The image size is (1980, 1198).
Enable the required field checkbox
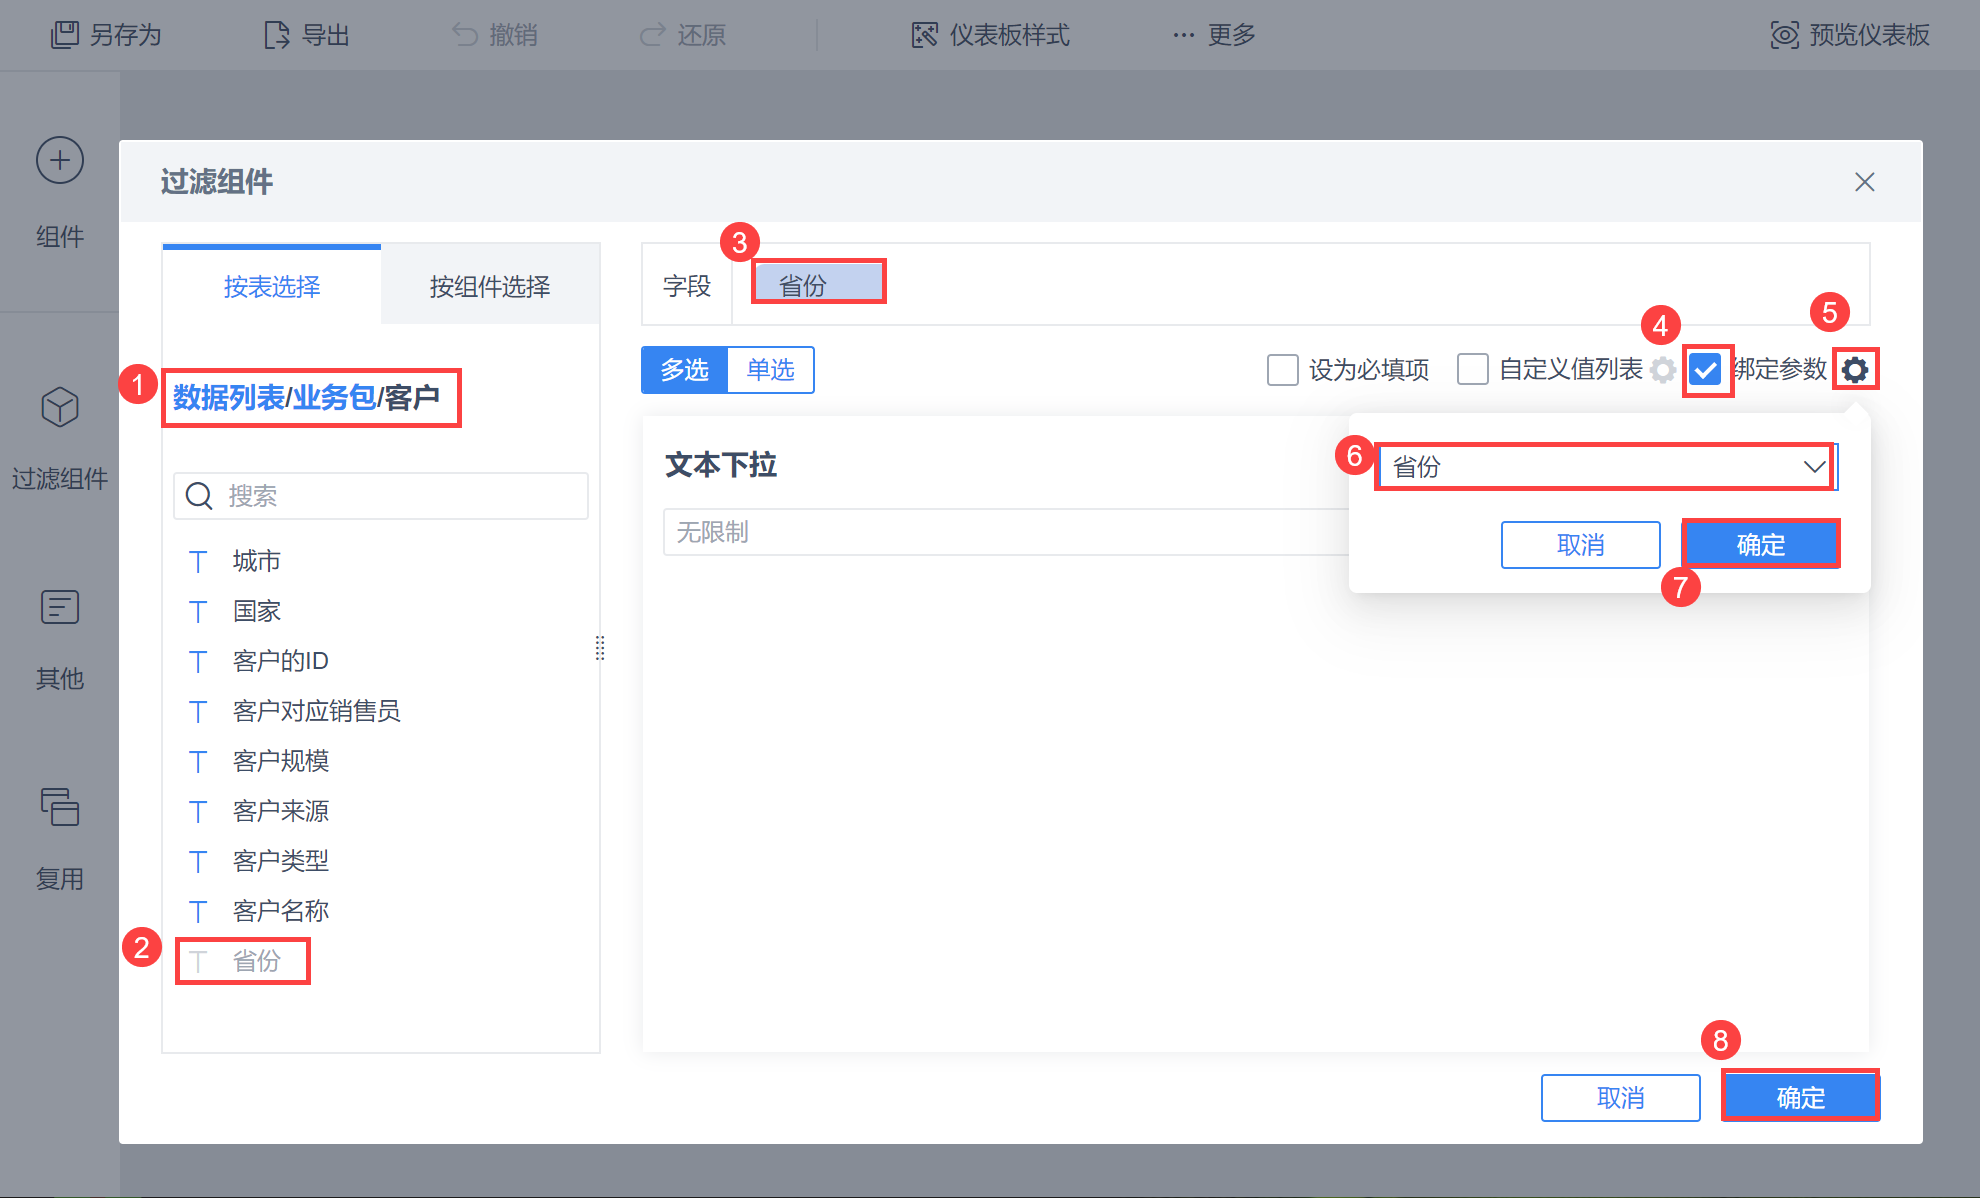pos(1283,370)
